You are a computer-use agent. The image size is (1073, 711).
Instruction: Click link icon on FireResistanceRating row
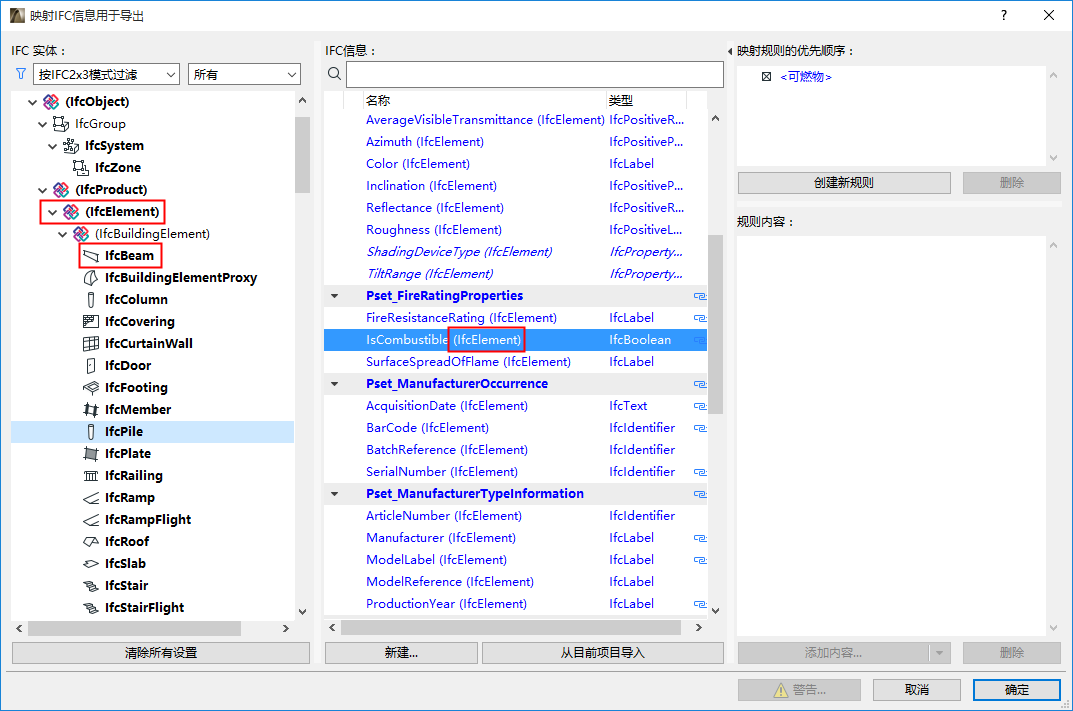(x=699, y=318)
